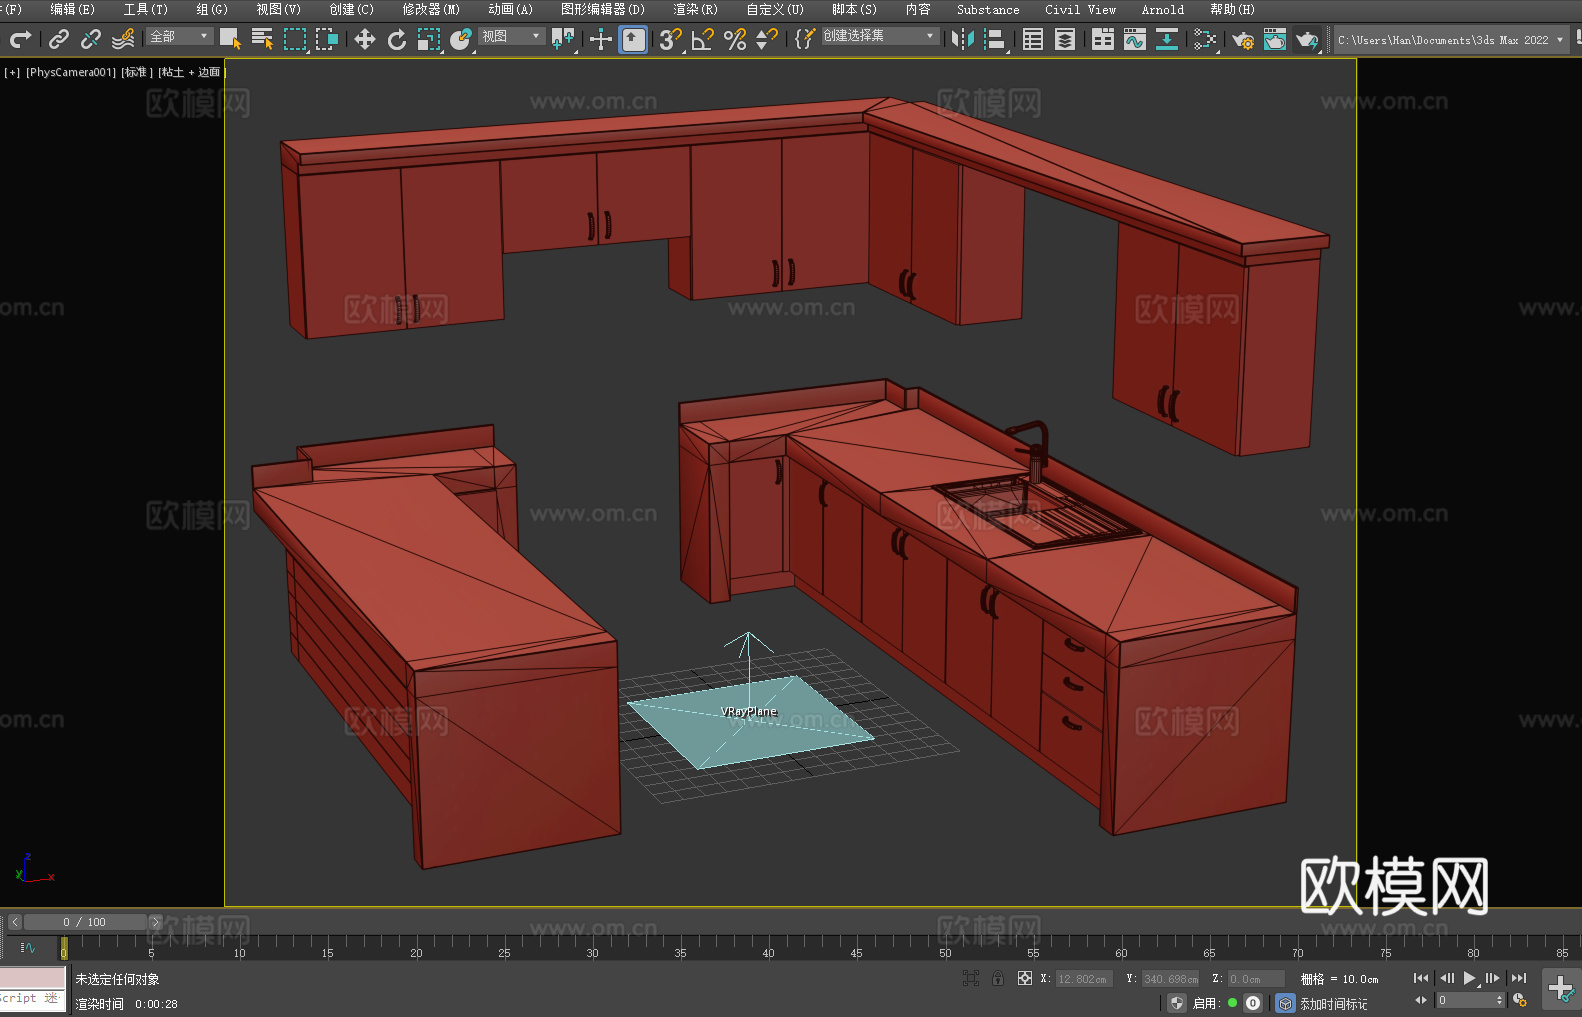The height and width of the screenshot is (1017, 1582).
Task: Open the Arnold menu
Action: pyautogui.click(x=1163, y=9)
